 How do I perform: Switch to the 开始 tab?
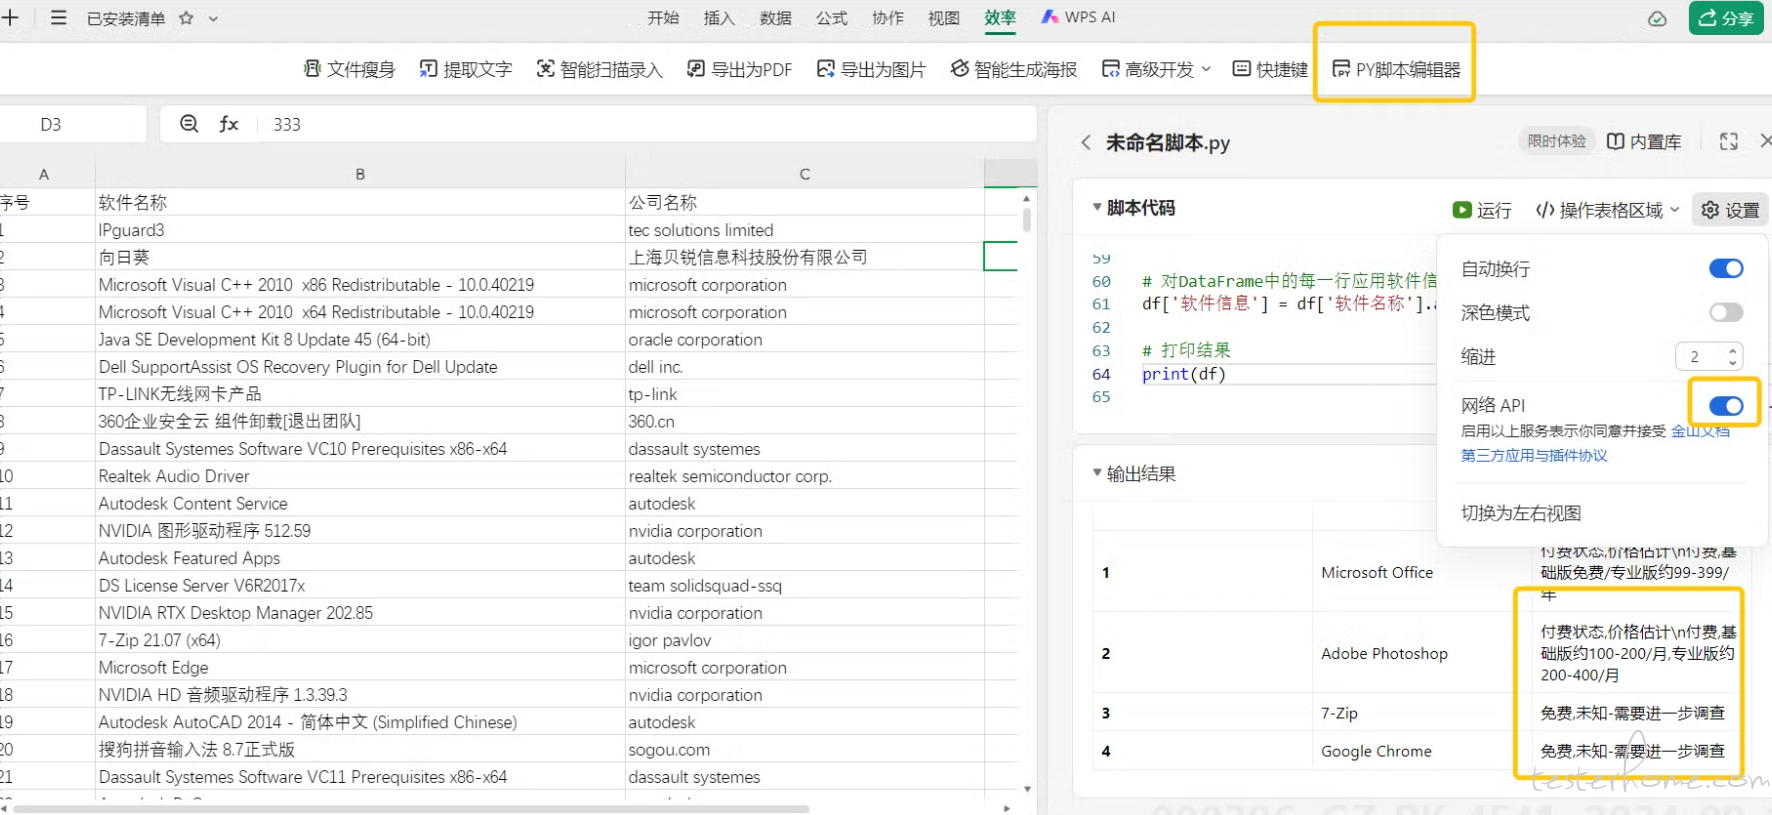click(663, 18)
